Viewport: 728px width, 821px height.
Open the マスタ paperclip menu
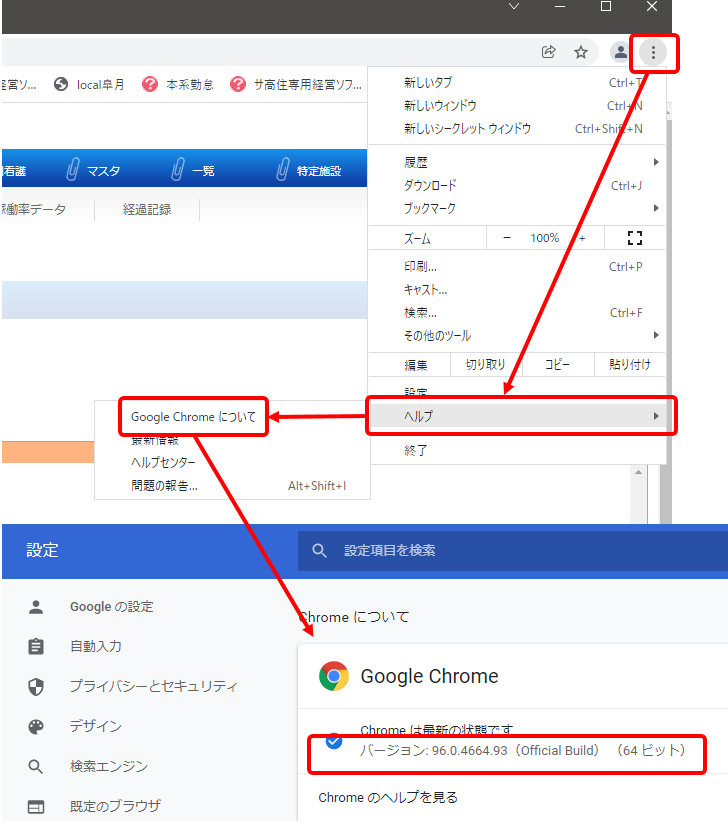[93, 171]
